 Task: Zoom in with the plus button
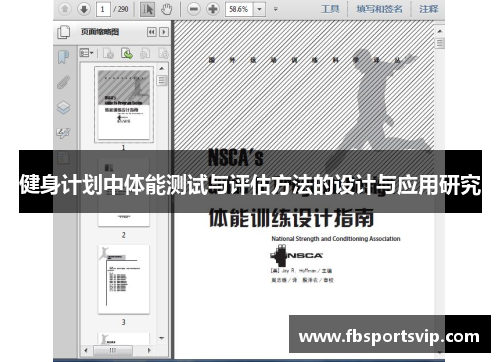213,9
